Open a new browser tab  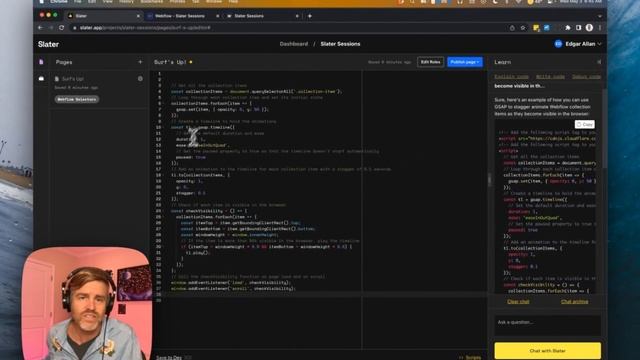tap(310, 16)
